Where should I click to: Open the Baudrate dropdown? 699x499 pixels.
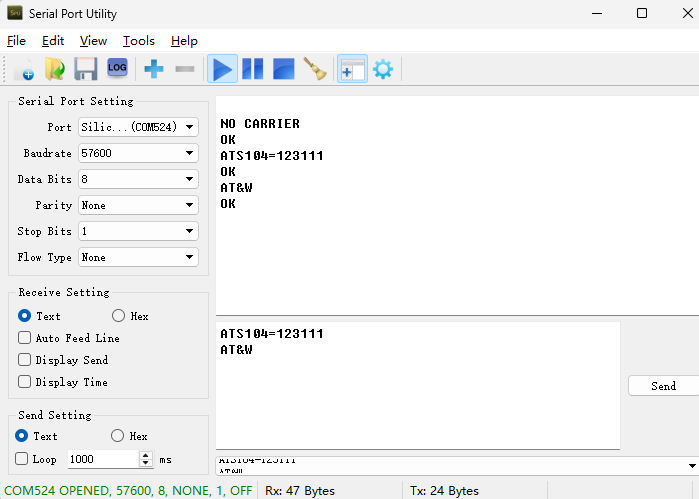coord(138,153)
